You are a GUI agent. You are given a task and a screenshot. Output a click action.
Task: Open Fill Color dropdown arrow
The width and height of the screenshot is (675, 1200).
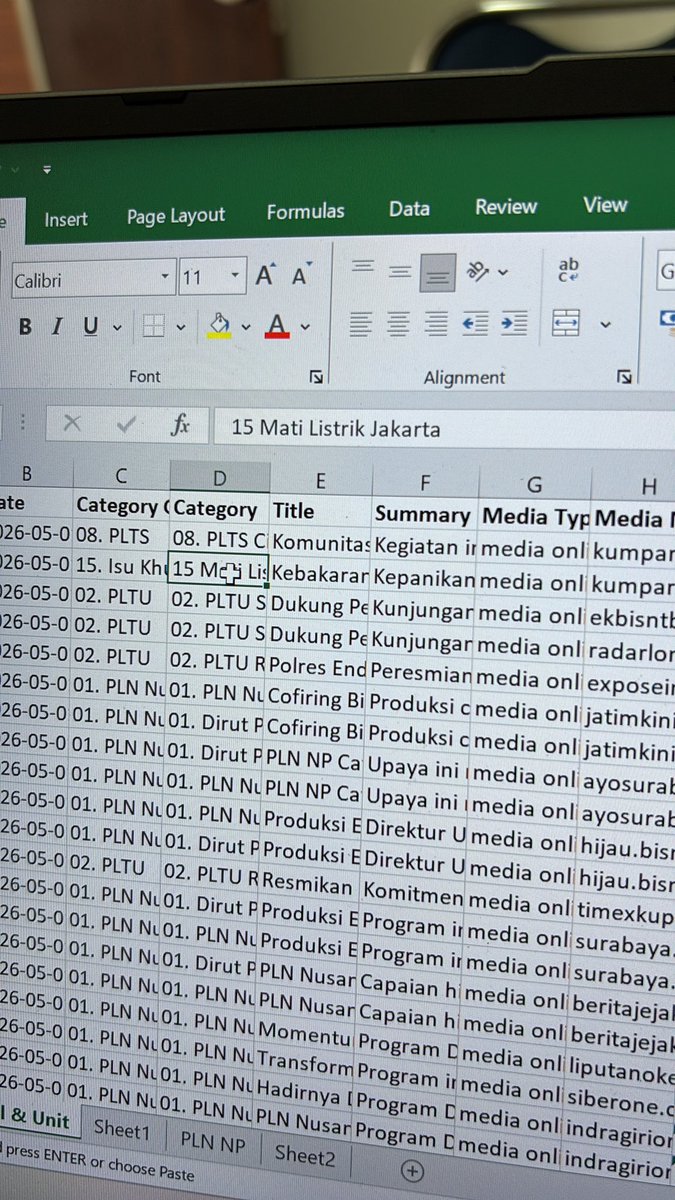pos(245,327)
